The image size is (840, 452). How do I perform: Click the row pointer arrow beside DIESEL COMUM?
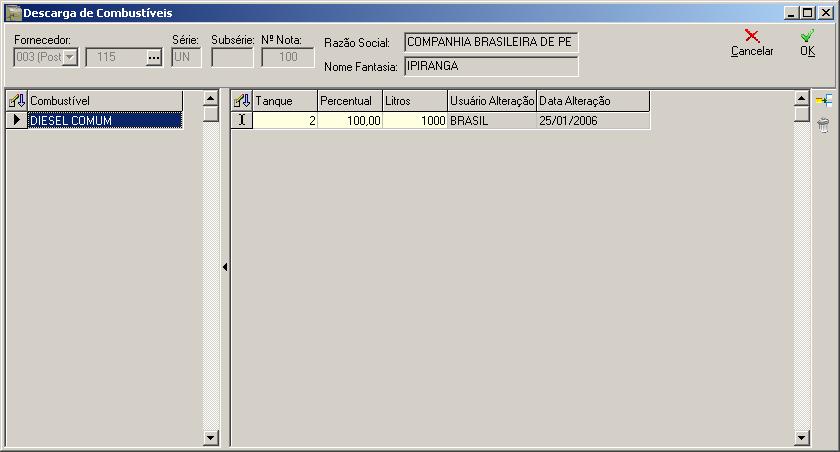pyautogui.click(x=17, y=120)
